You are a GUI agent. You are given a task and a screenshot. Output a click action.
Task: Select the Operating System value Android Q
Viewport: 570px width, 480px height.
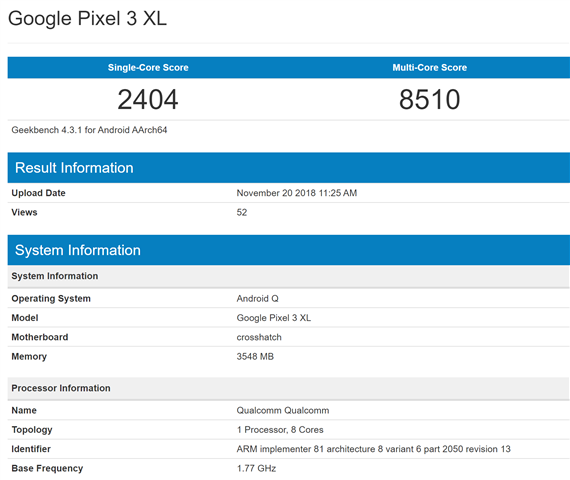pos(257,299)
